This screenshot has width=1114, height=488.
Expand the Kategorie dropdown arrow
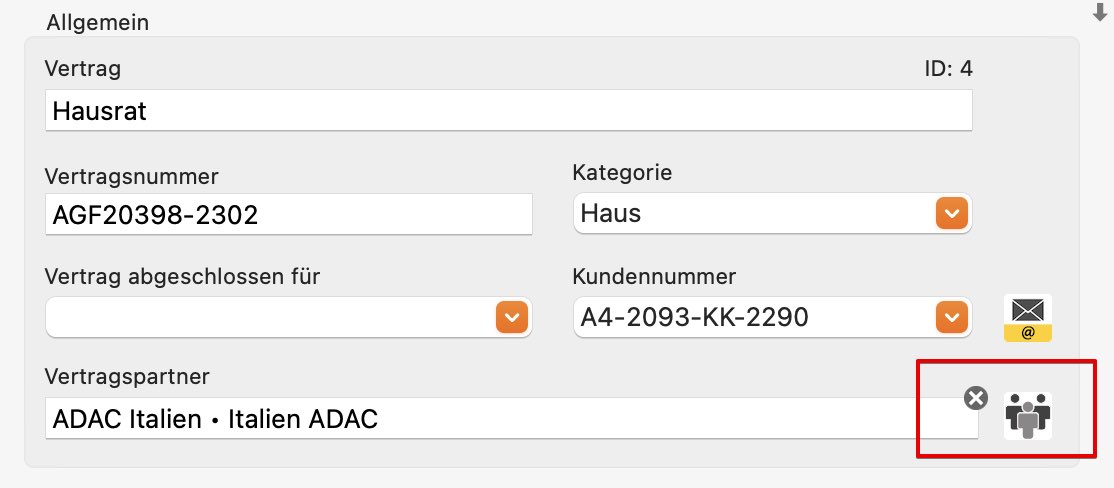[x=952, y=213]
